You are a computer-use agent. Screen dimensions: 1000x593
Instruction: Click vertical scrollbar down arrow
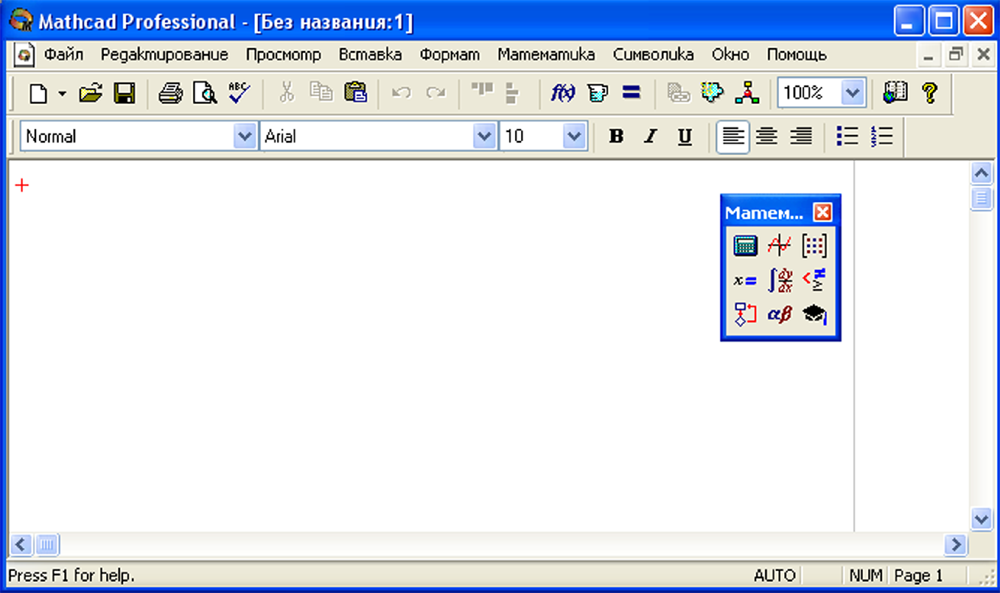[981, 518]
